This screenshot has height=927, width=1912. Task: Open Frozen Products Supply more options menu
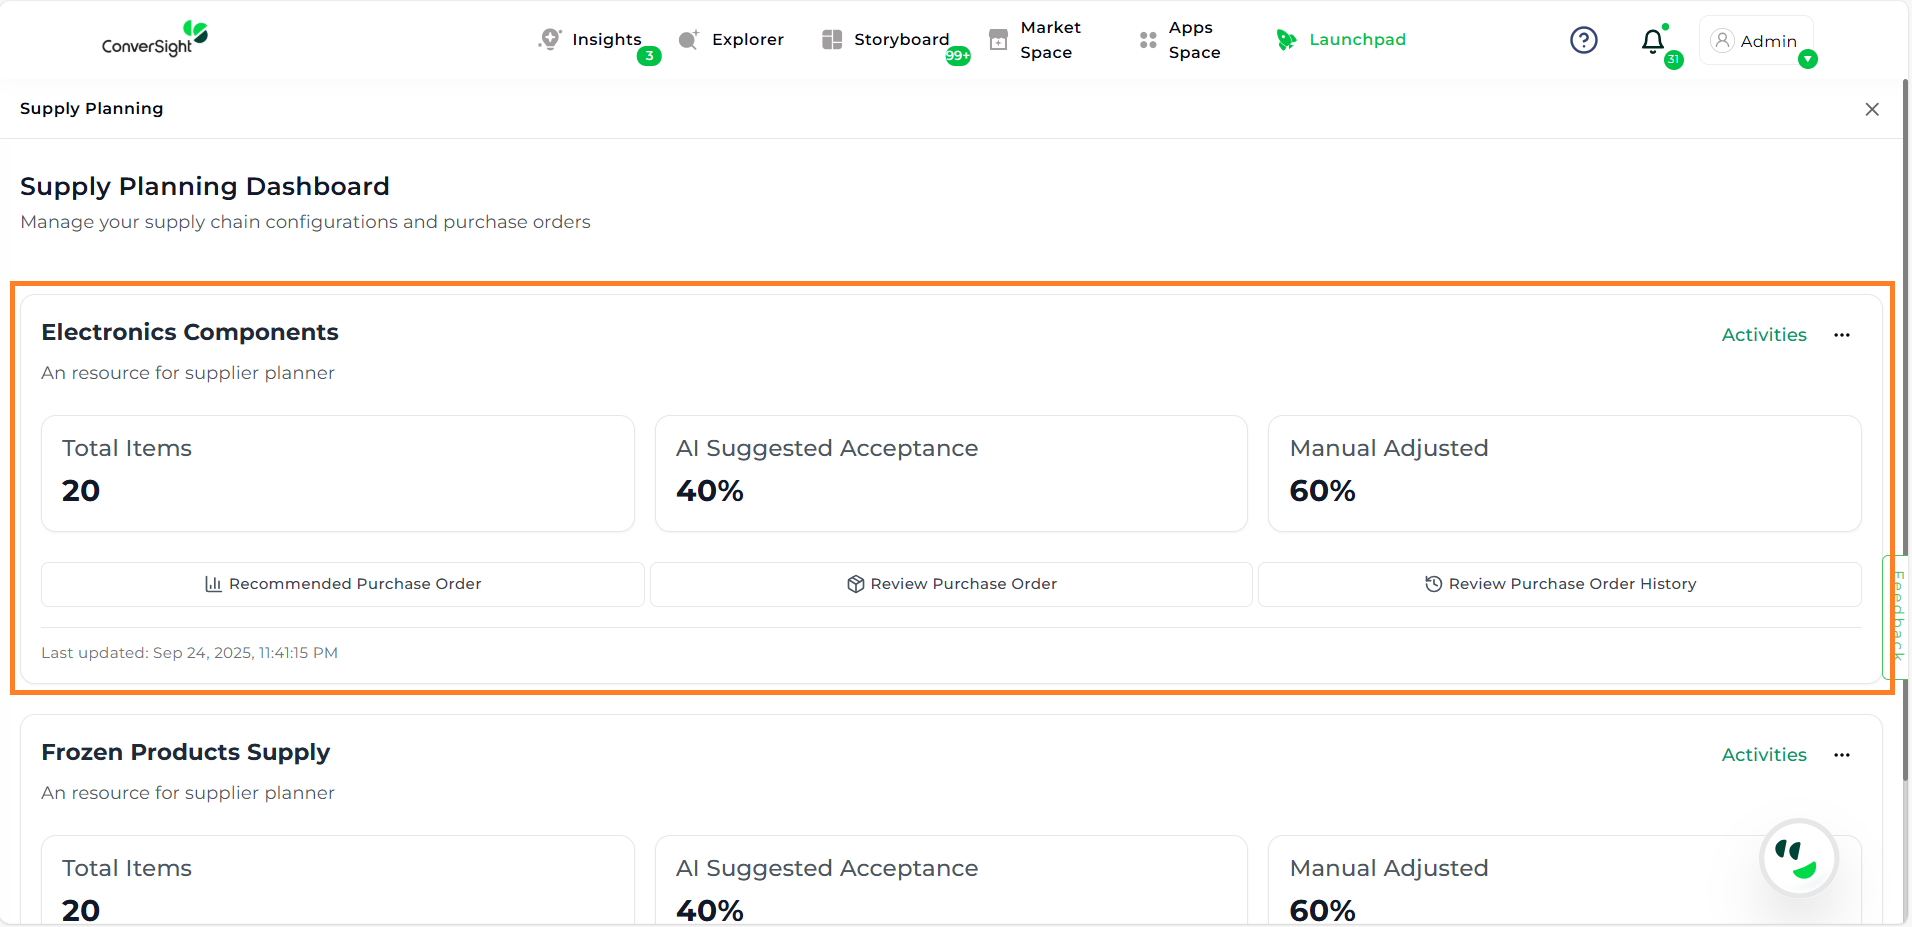coord(1841,755)
